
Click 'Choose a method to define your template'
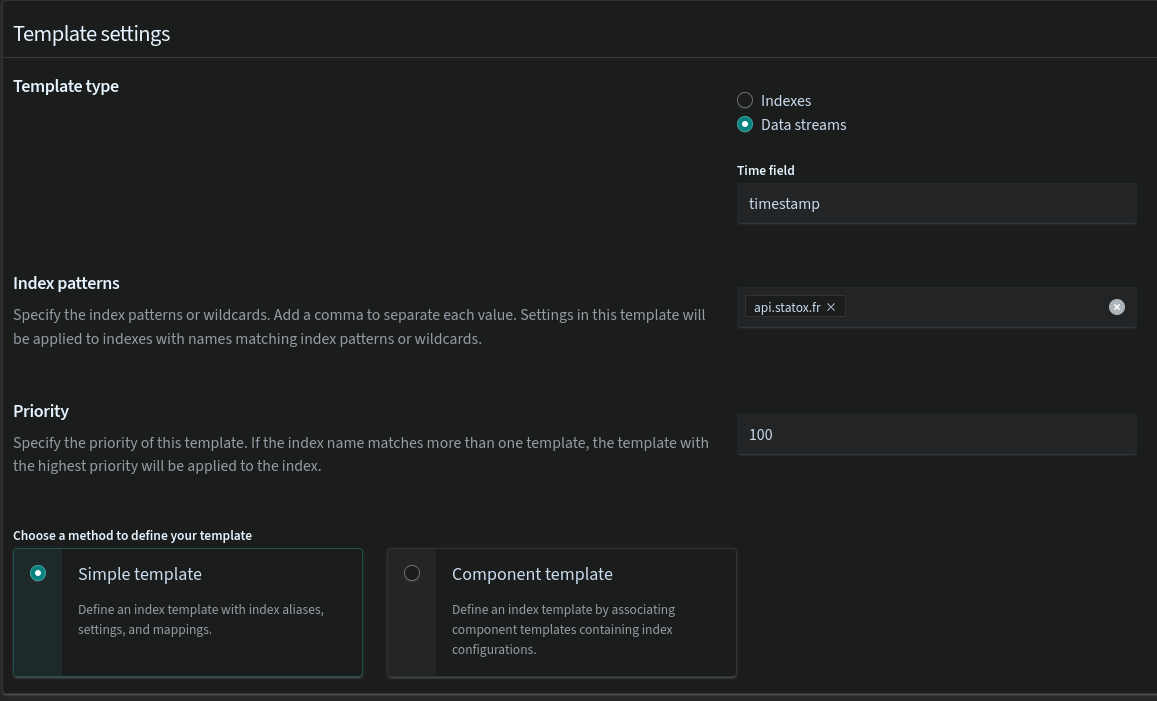point(132,536)
